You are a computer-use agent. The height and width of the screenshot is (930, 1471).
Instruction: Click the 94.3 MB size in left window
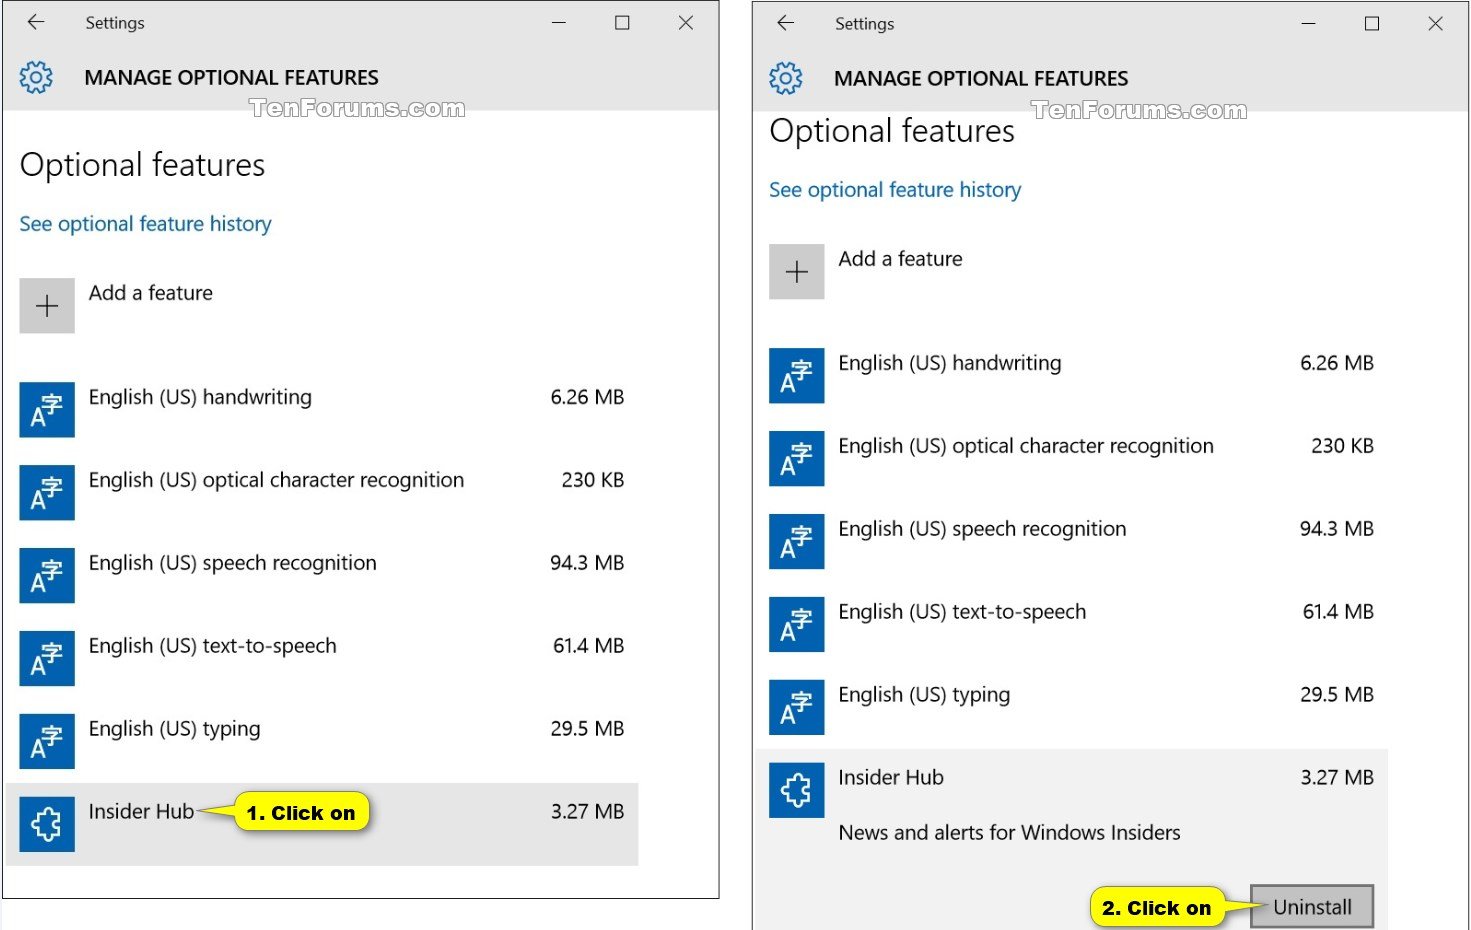point(587,564)
